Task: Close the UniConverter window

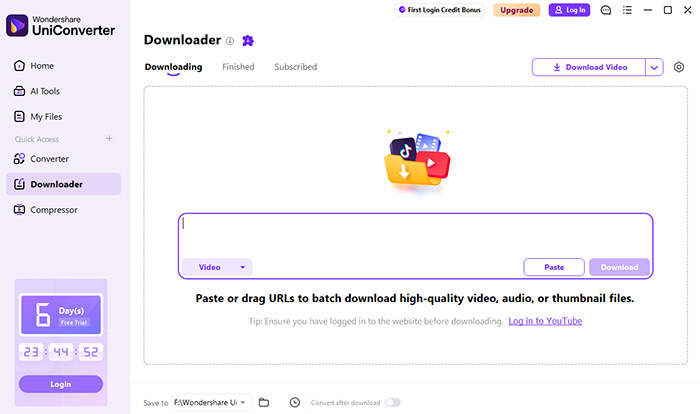Action: [688, 10]
